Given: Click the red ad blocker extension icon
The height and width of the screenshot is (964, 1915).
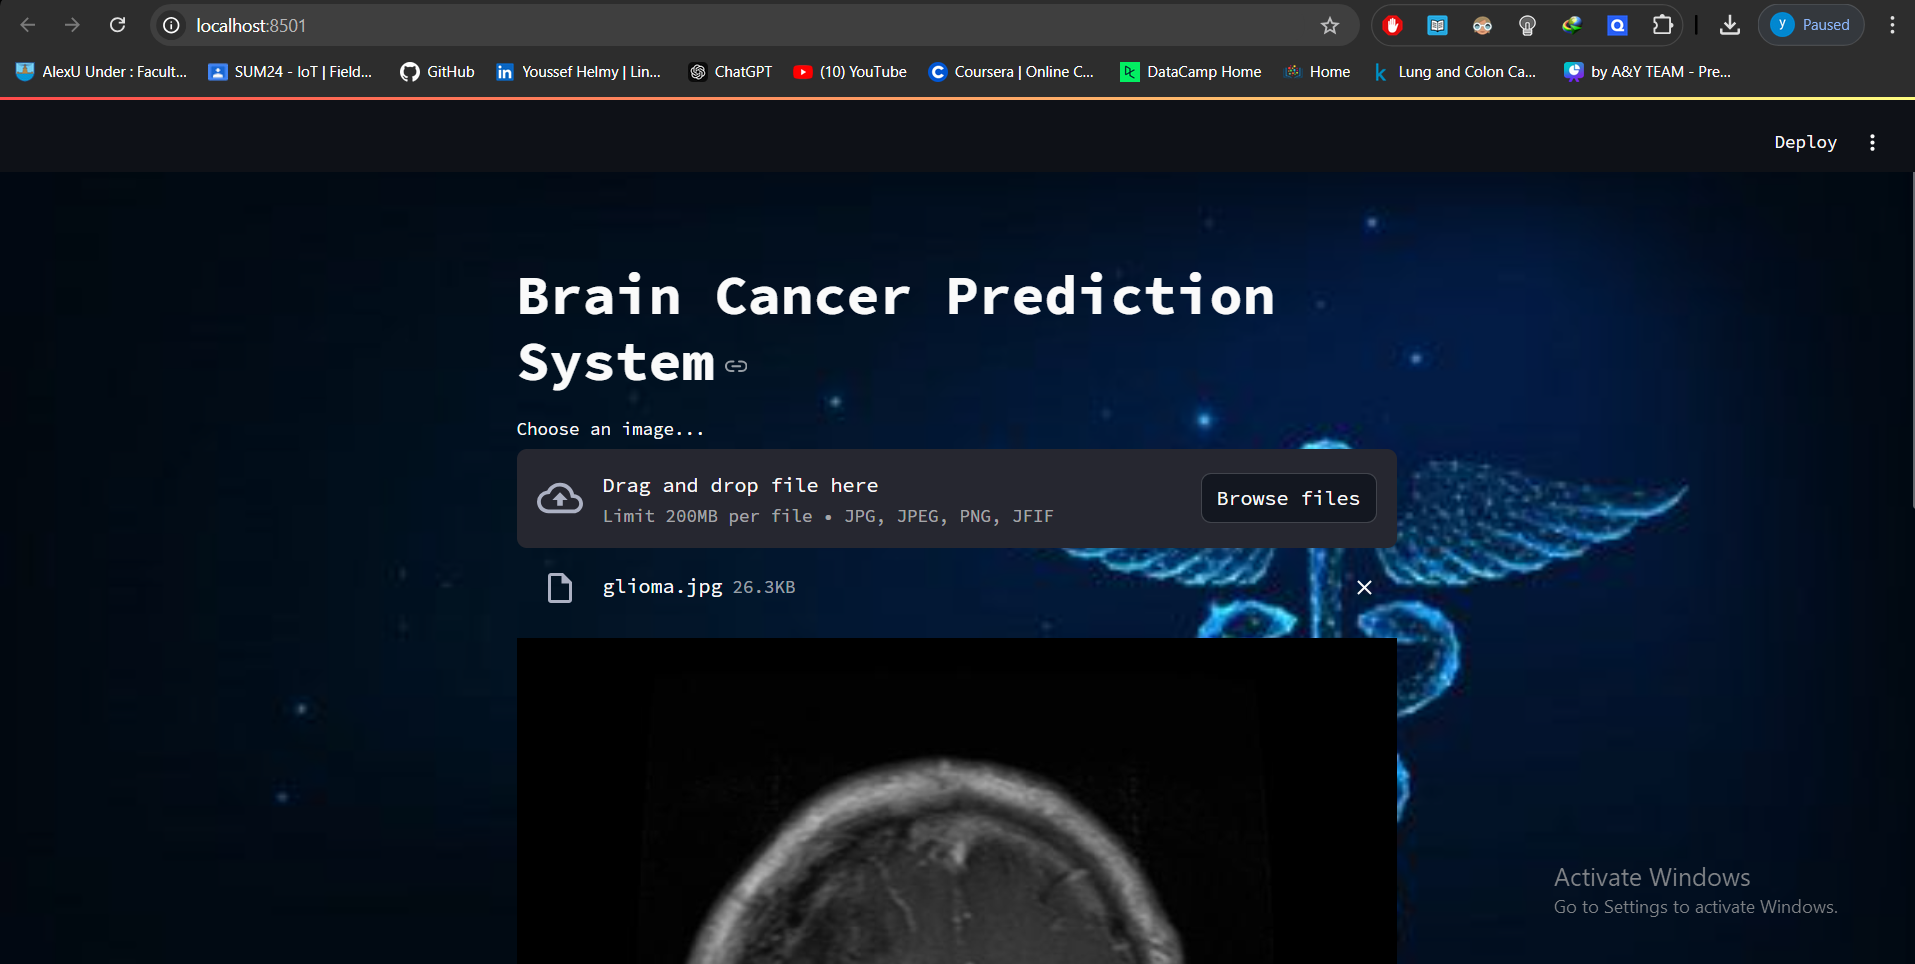Looking at the screenshot, I should pos(1392,26).
